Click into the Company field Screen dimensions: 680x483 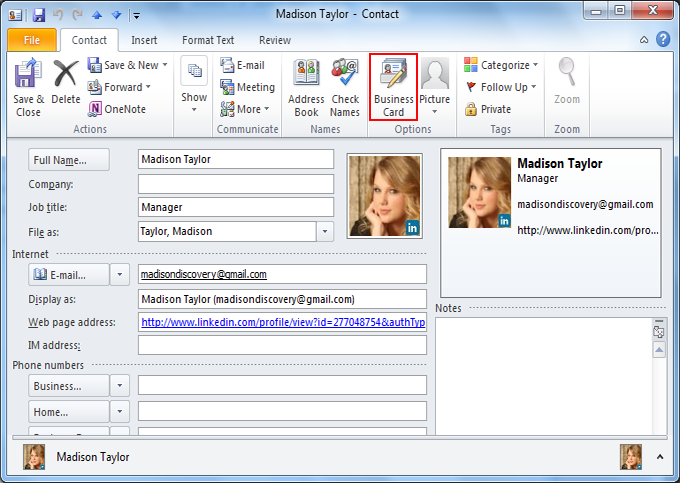(x=236, y=184)
